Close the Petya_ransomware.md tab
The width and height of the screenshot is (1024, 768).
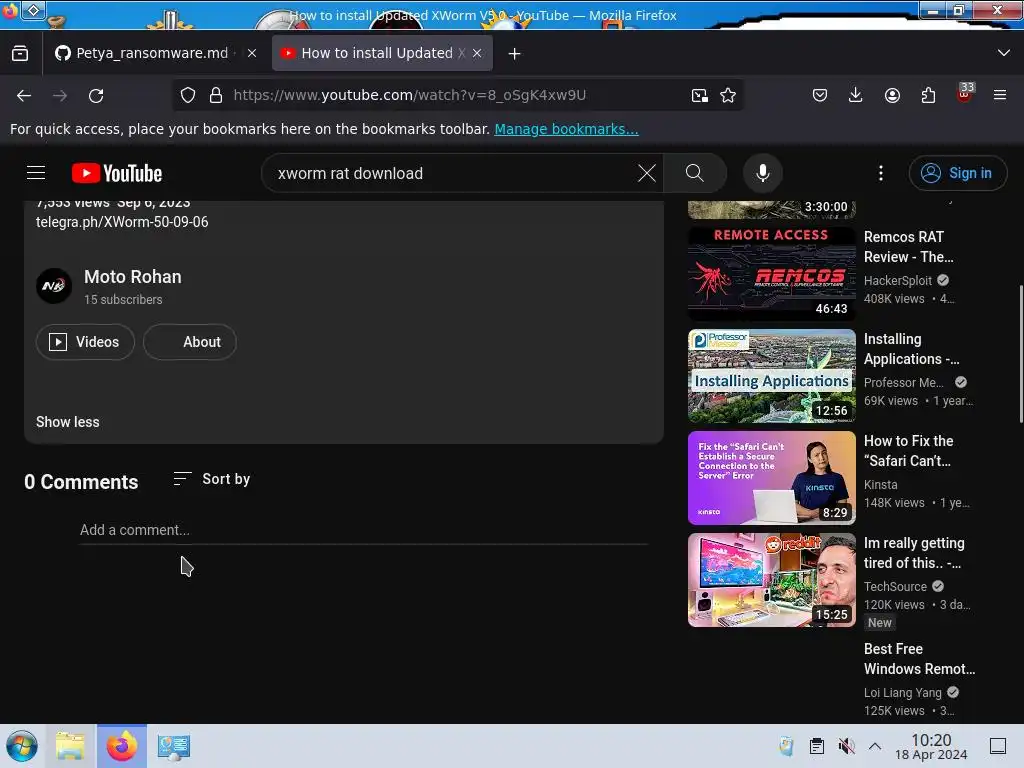tap(252, 54)
